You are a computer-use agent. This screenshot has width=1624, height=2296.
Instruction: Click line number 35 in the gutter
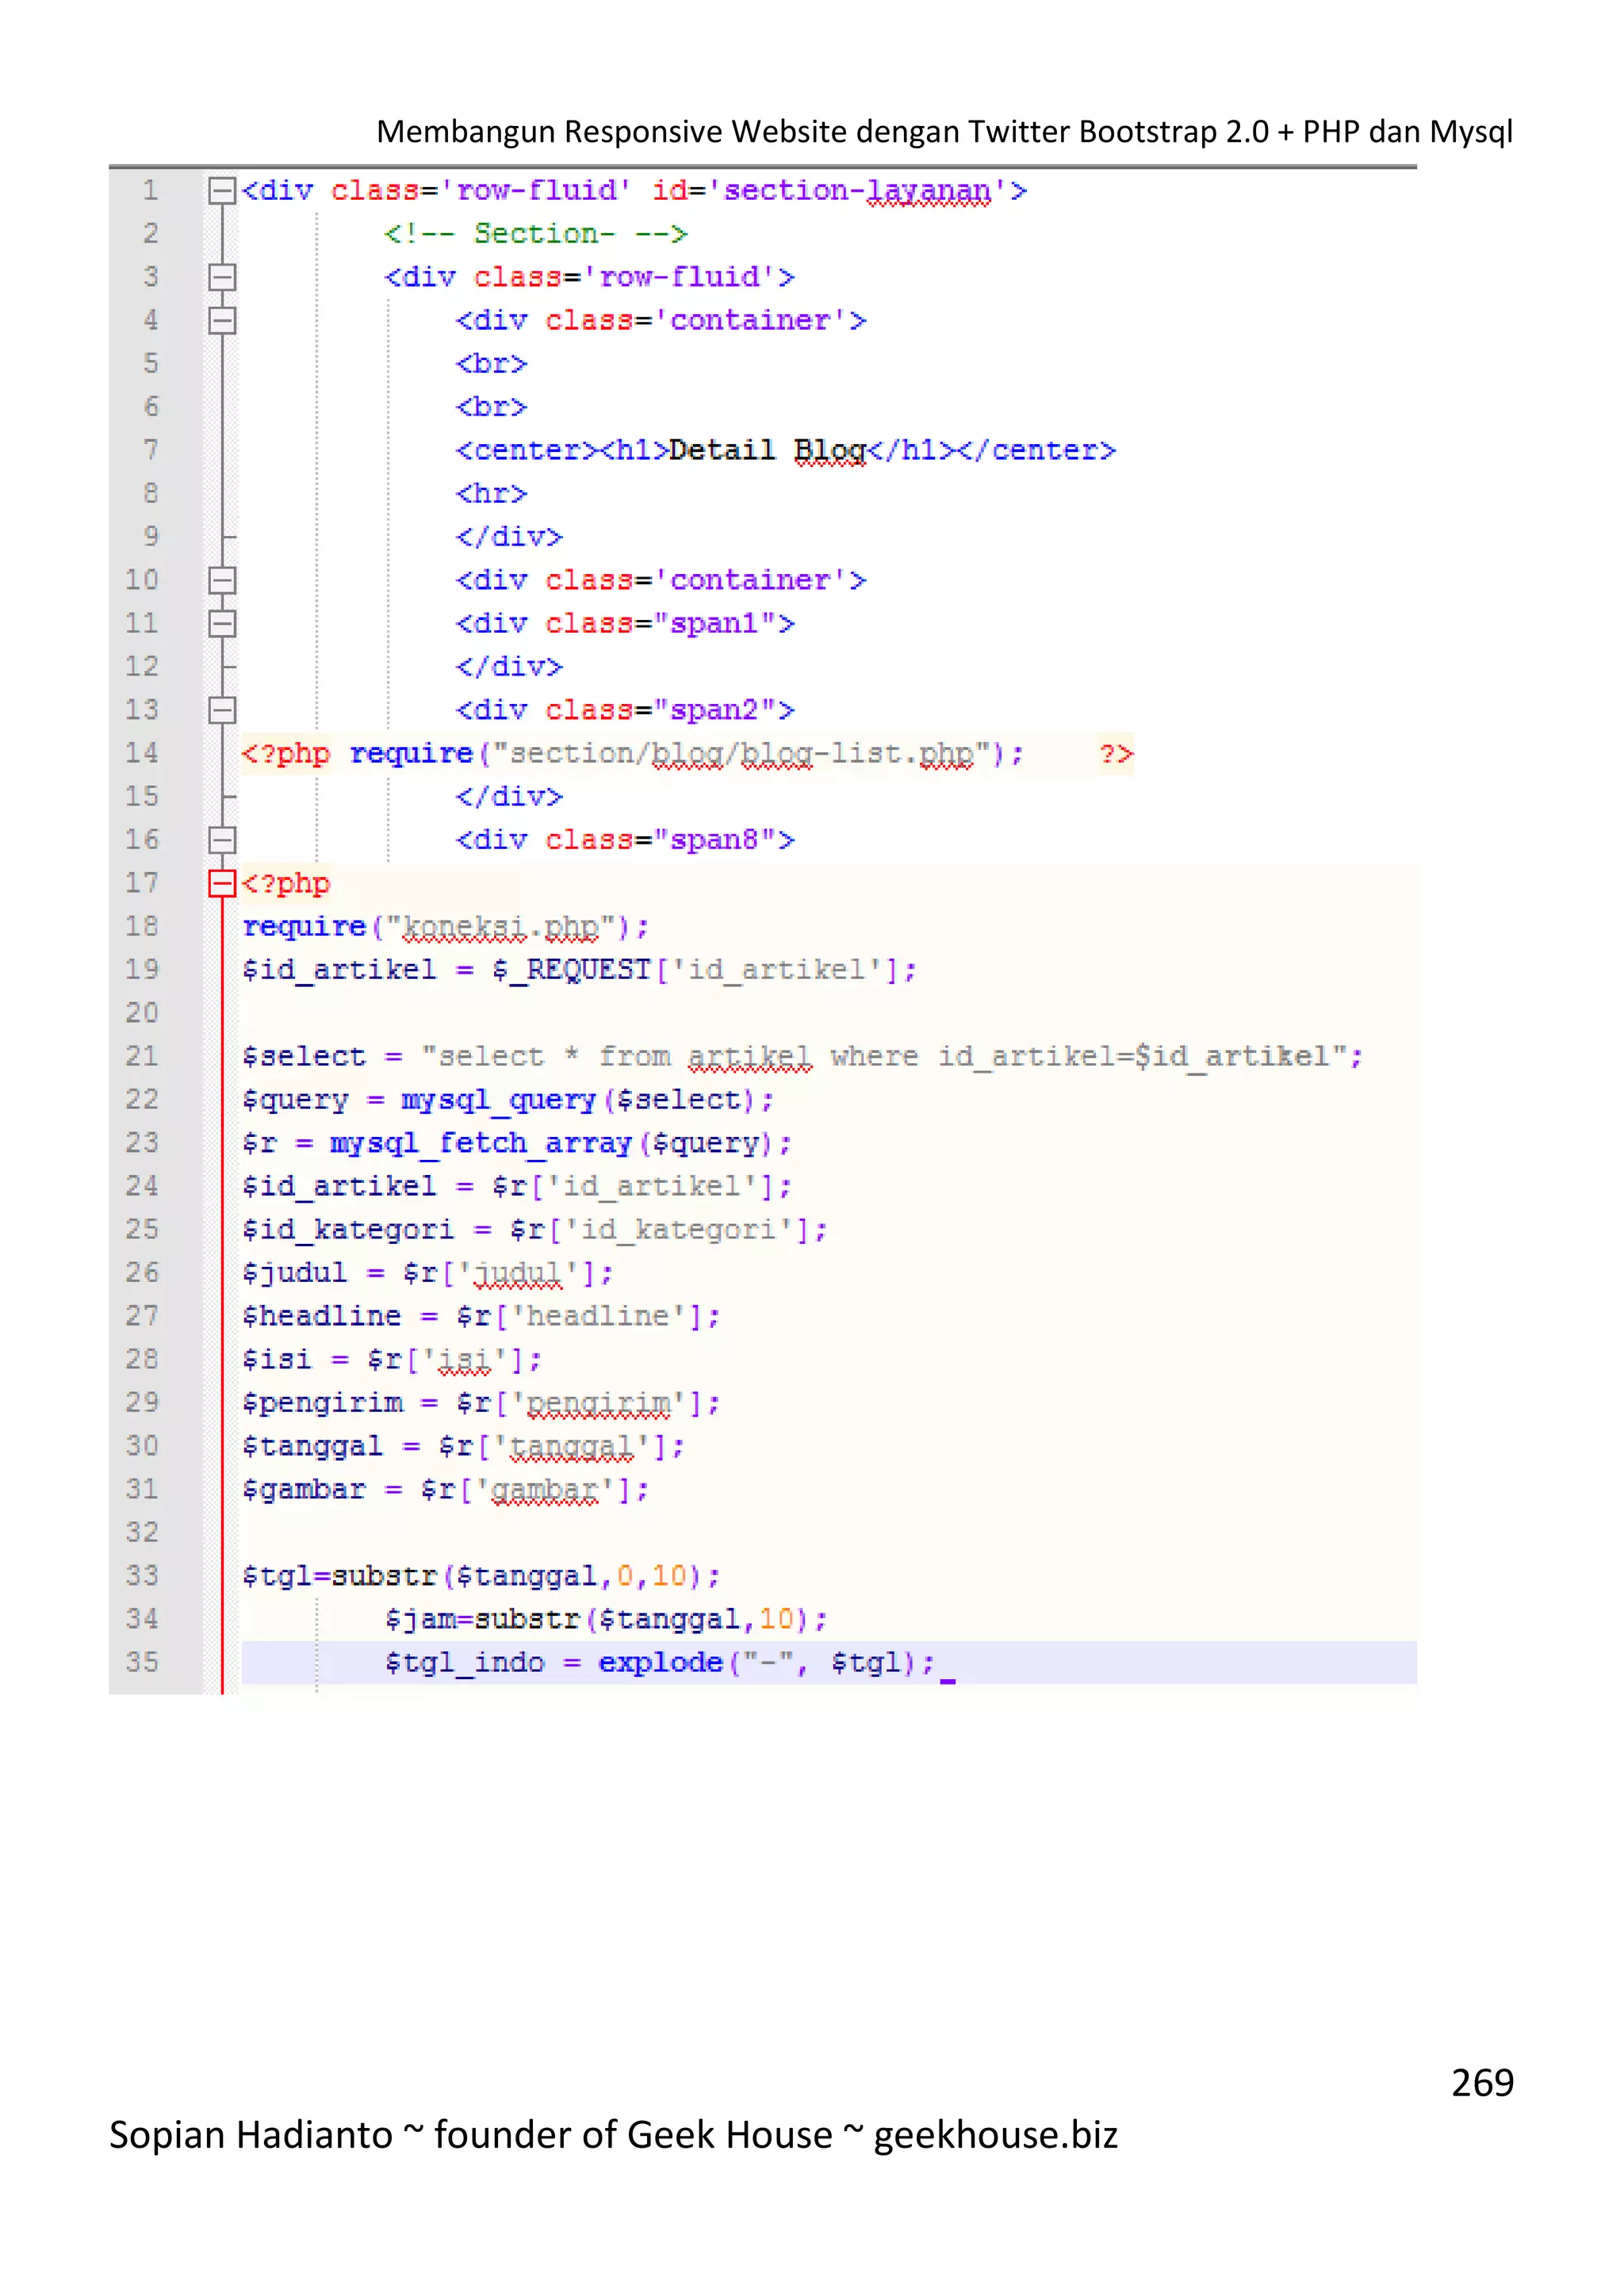142,1662
